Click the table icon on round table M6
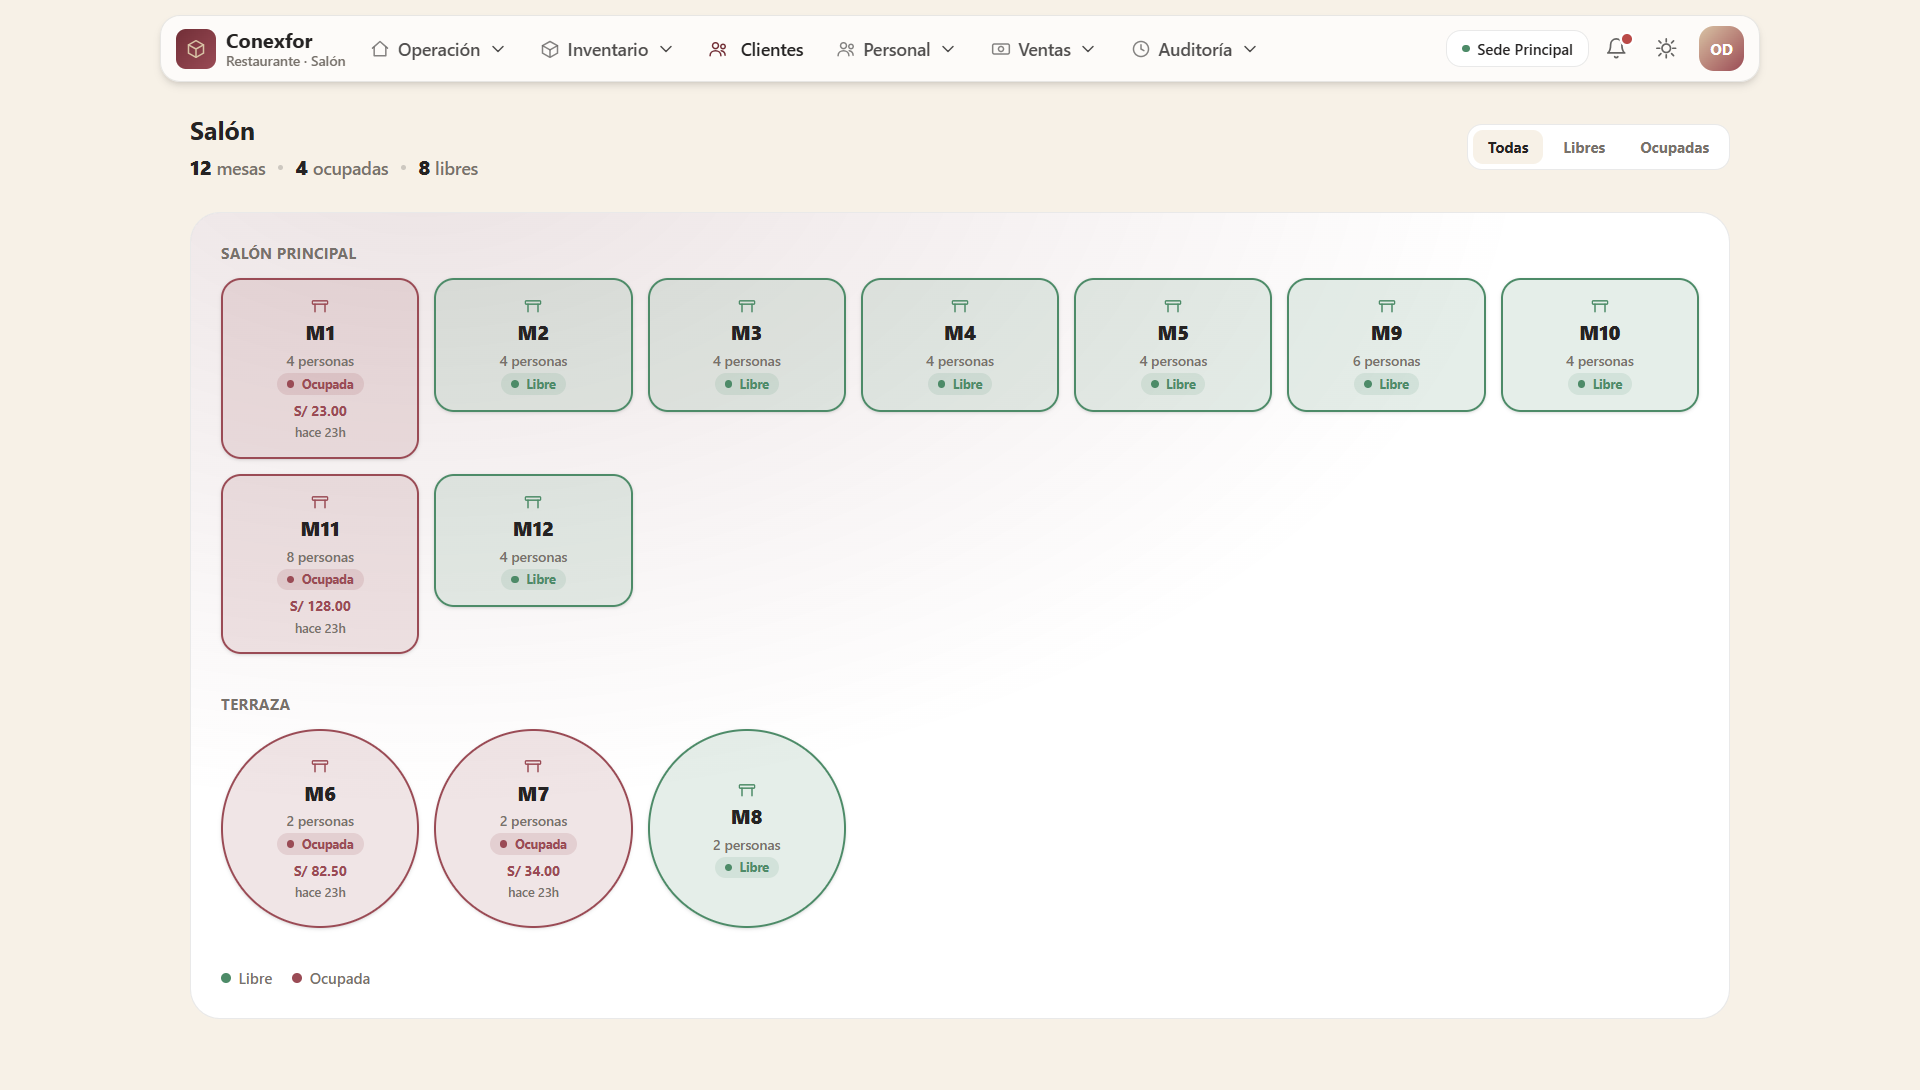Image resolution: width=1920 pixels, height=1090 pixels. click(320, 766)
